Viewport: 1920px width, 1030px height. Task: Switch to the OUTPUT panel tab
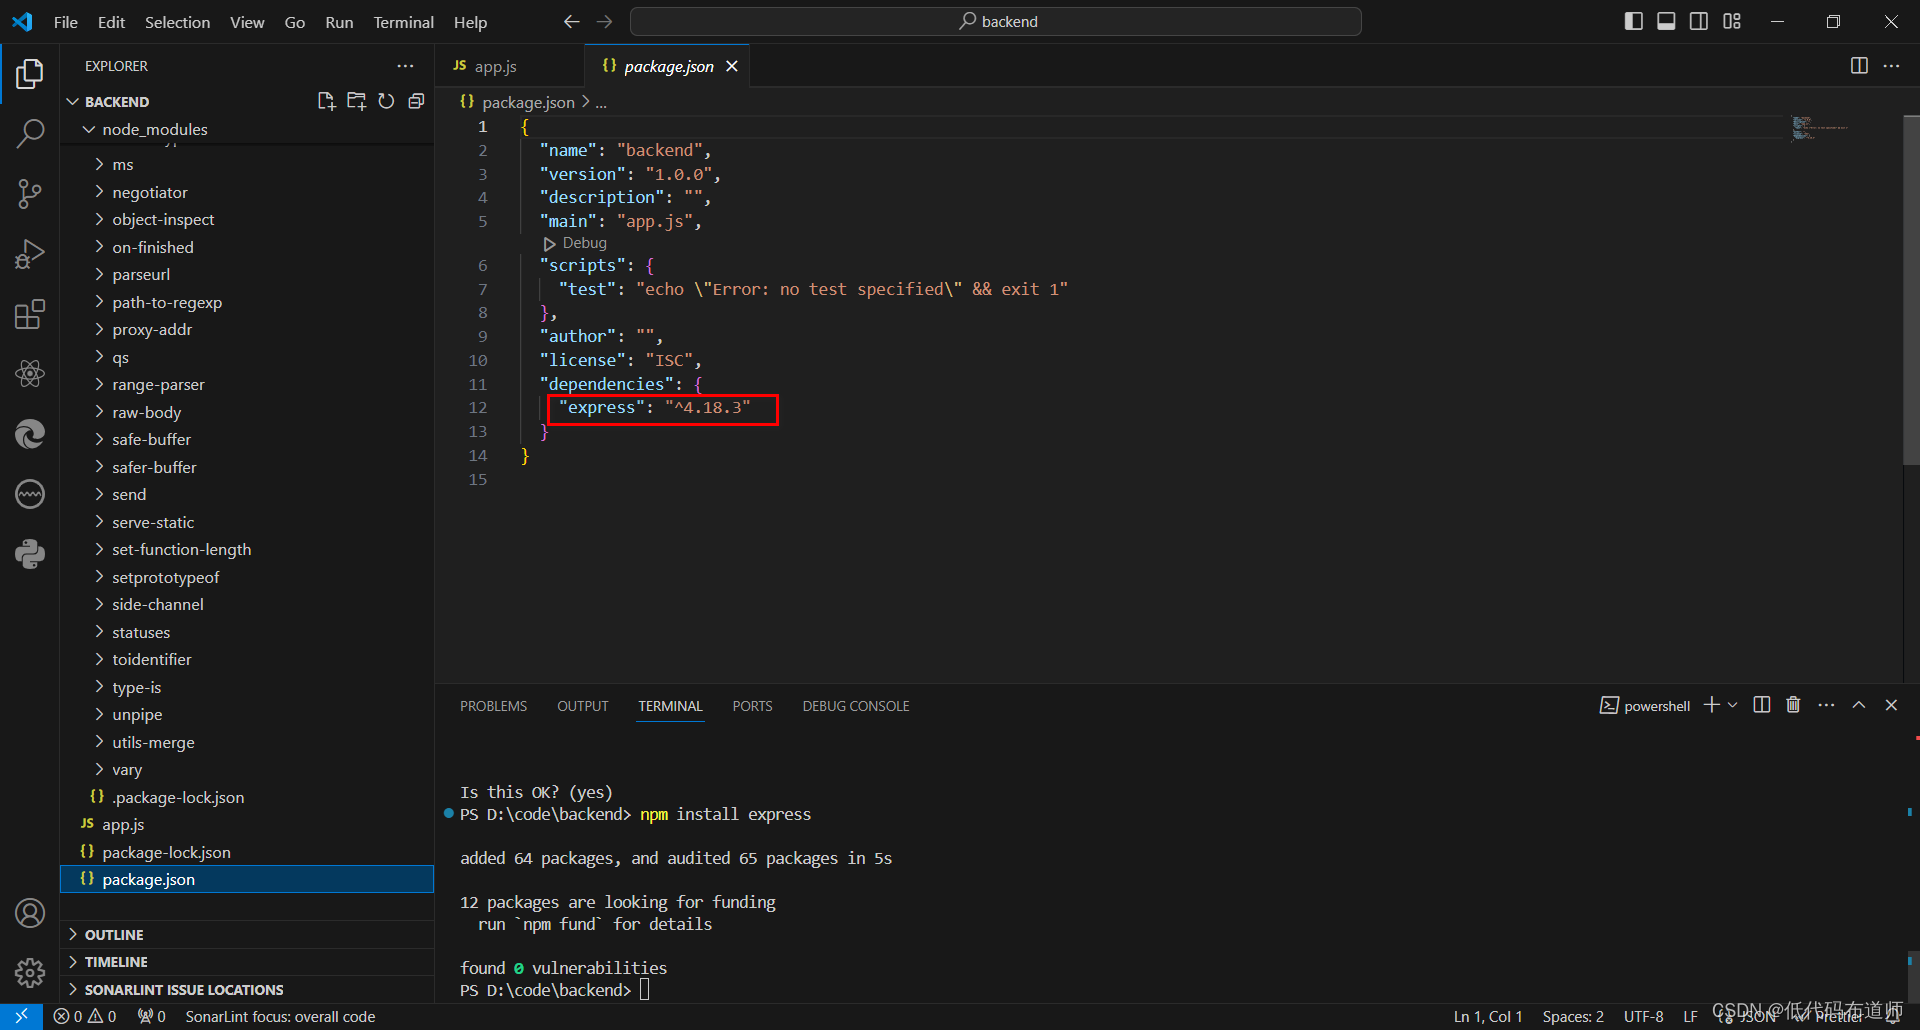[583, 706]
